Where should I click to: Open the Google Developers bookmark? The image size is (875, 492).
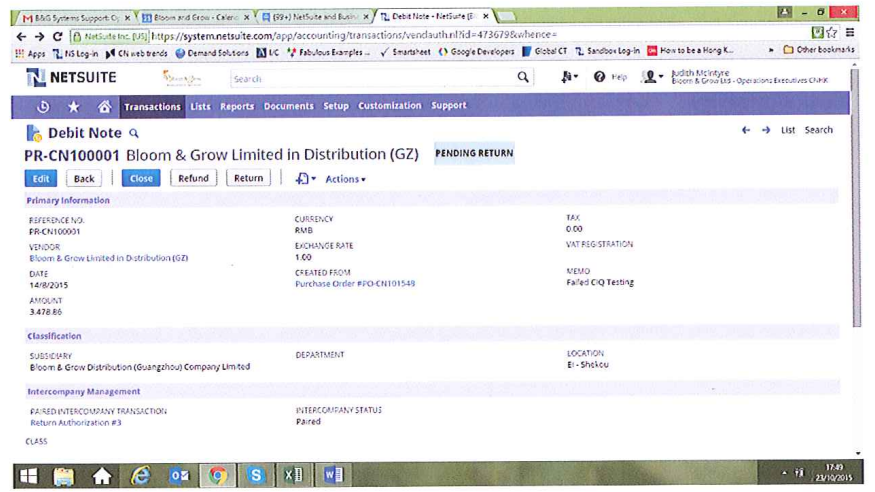tap(477, 51)
